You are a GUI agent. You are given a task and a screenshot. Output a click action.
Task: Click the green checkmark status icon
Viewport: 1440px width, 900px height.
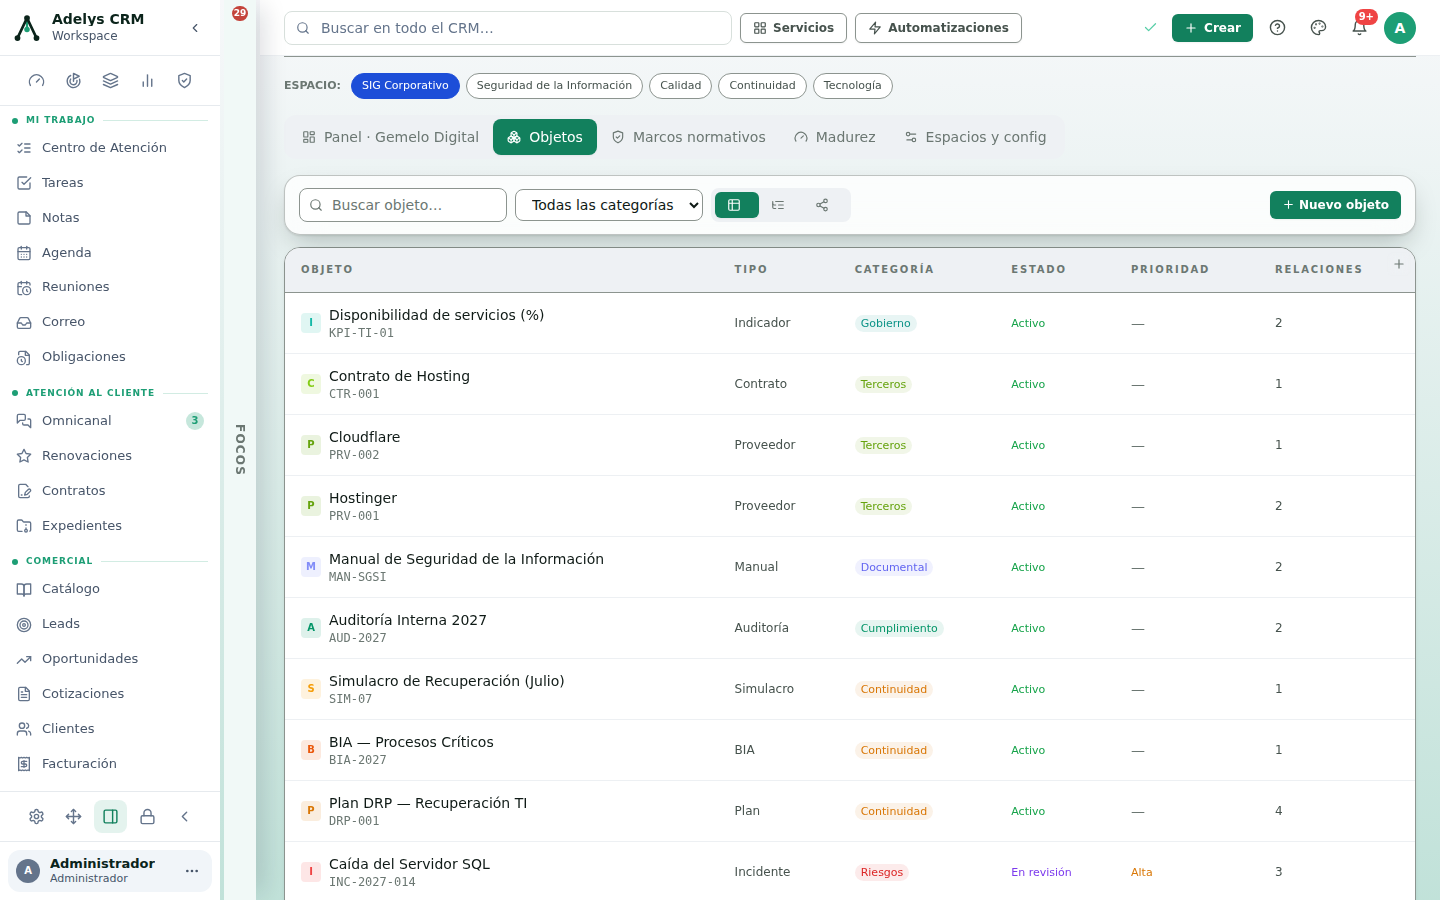pyautogui.click(x=1150, y=28)
